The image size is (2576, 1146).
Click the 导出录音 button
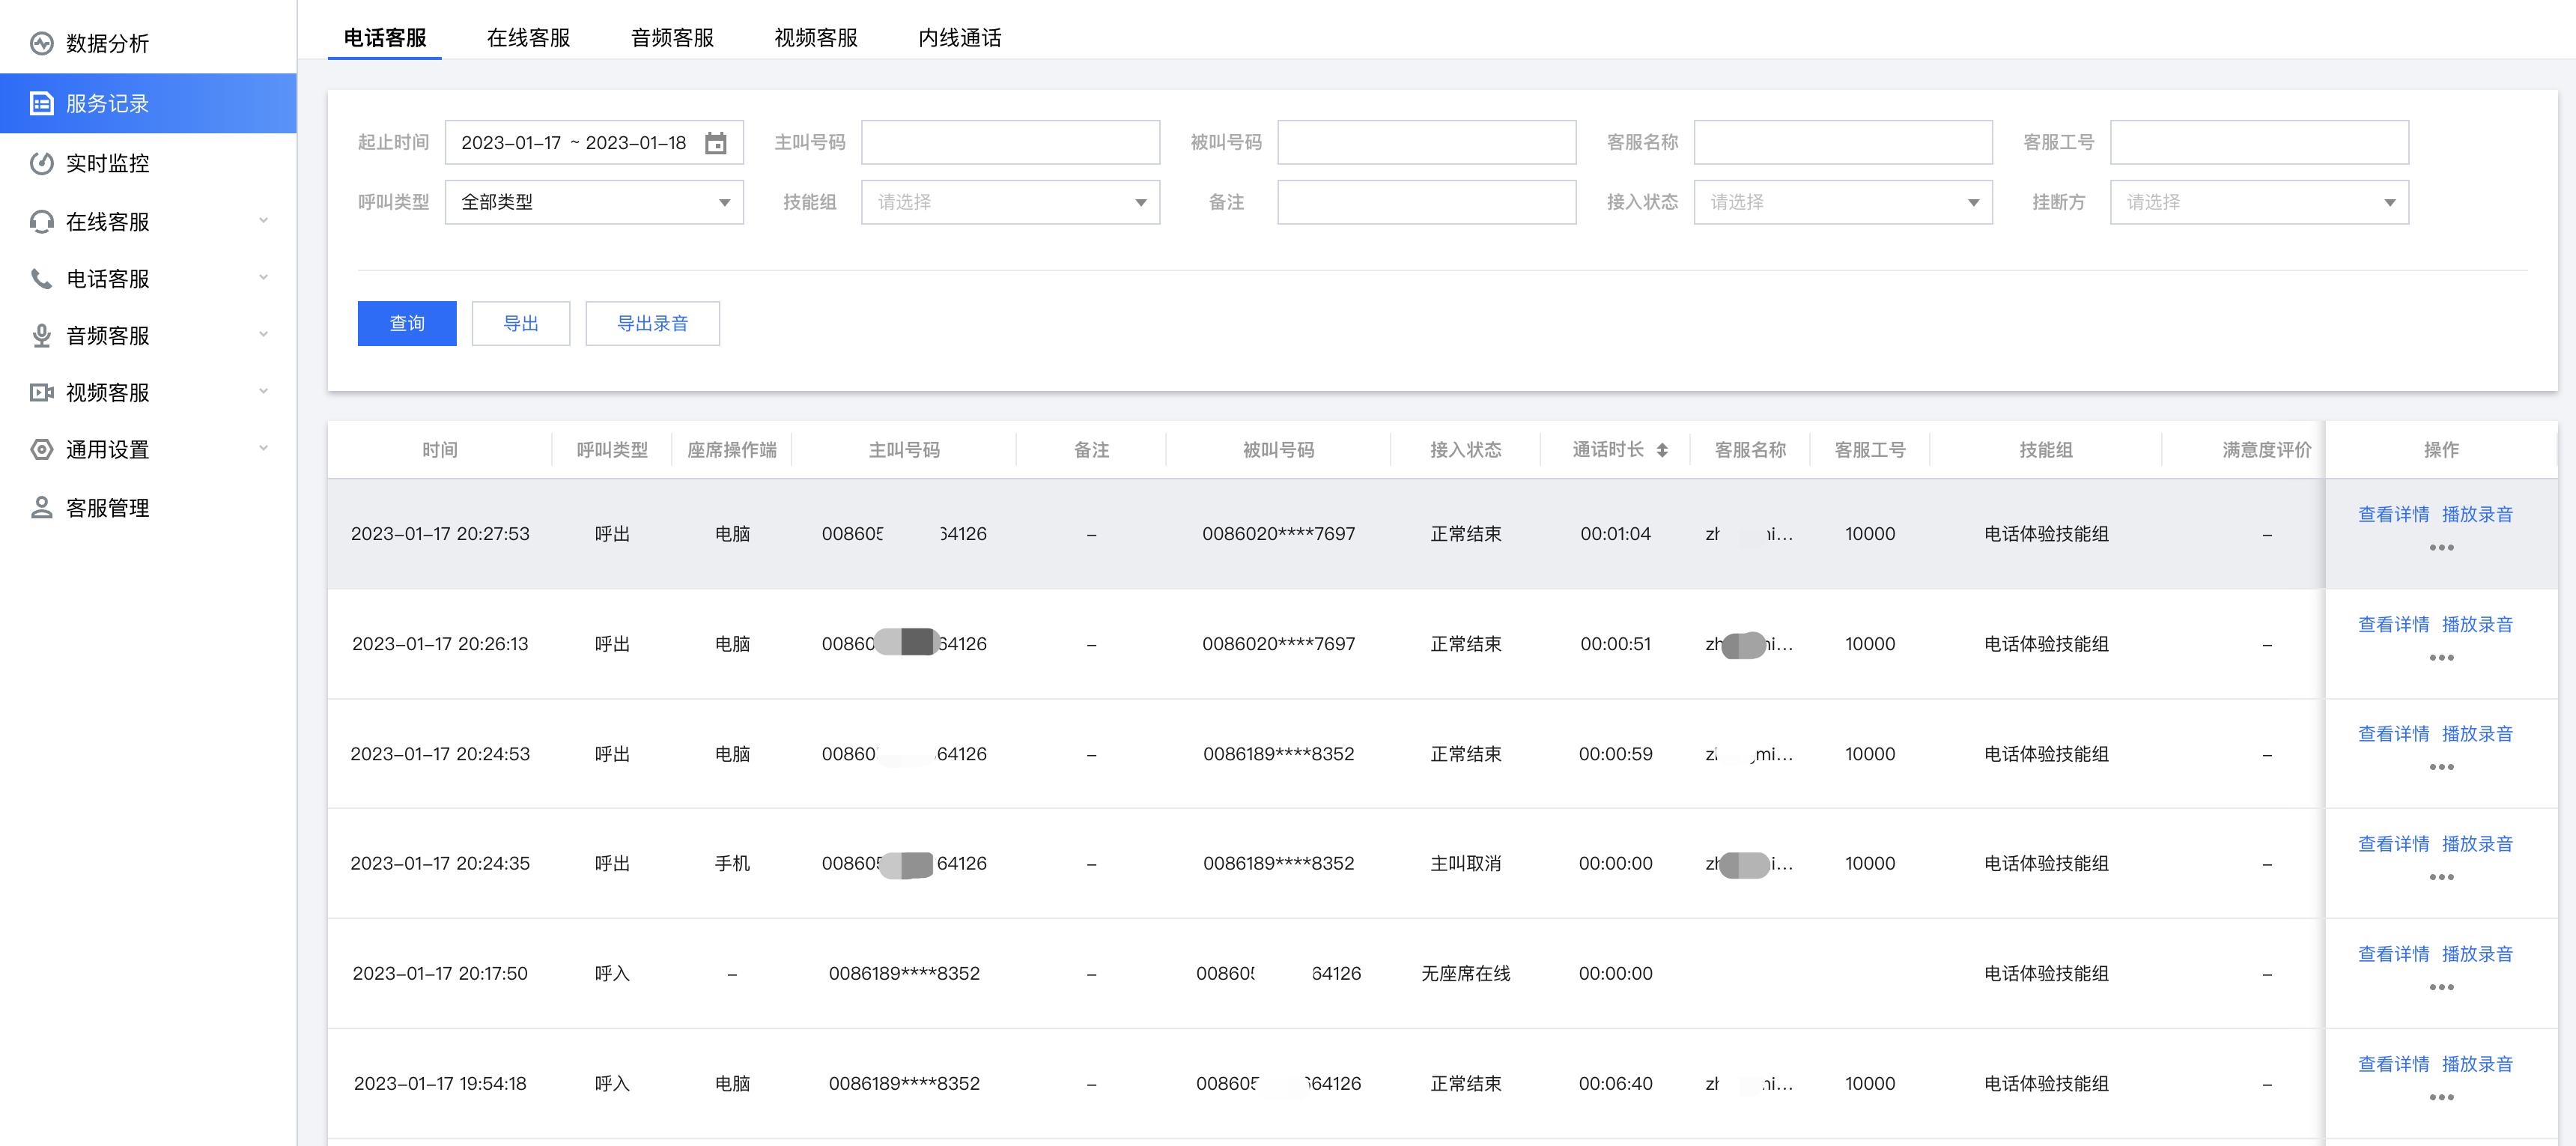(652, 323)
